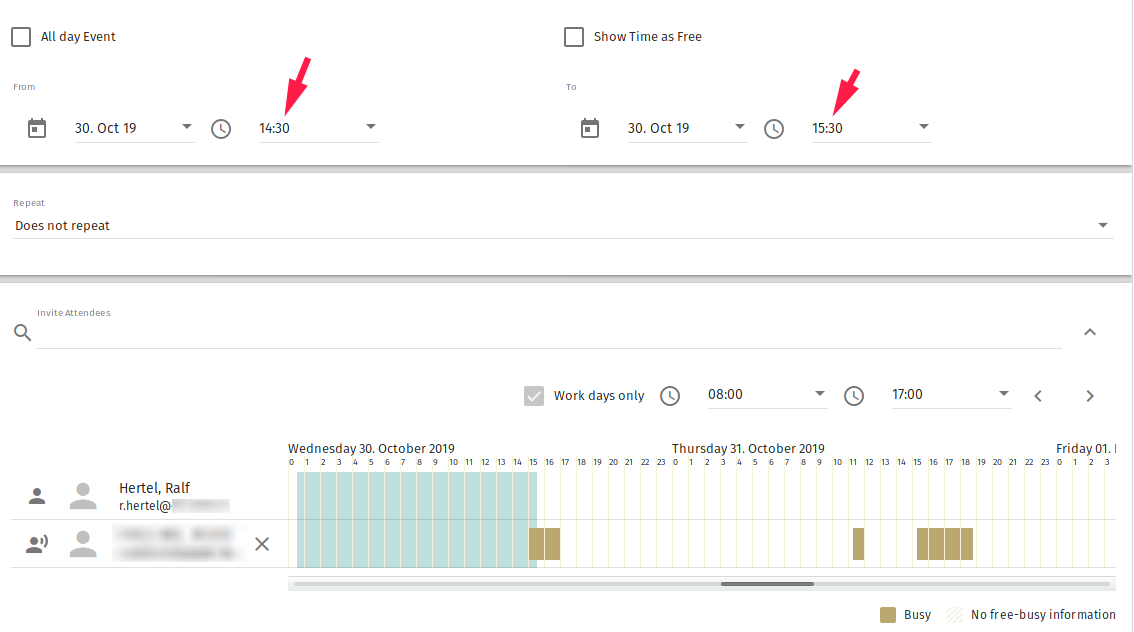
Task: Click the Busy legend color swatch
Action: (888, 615)
